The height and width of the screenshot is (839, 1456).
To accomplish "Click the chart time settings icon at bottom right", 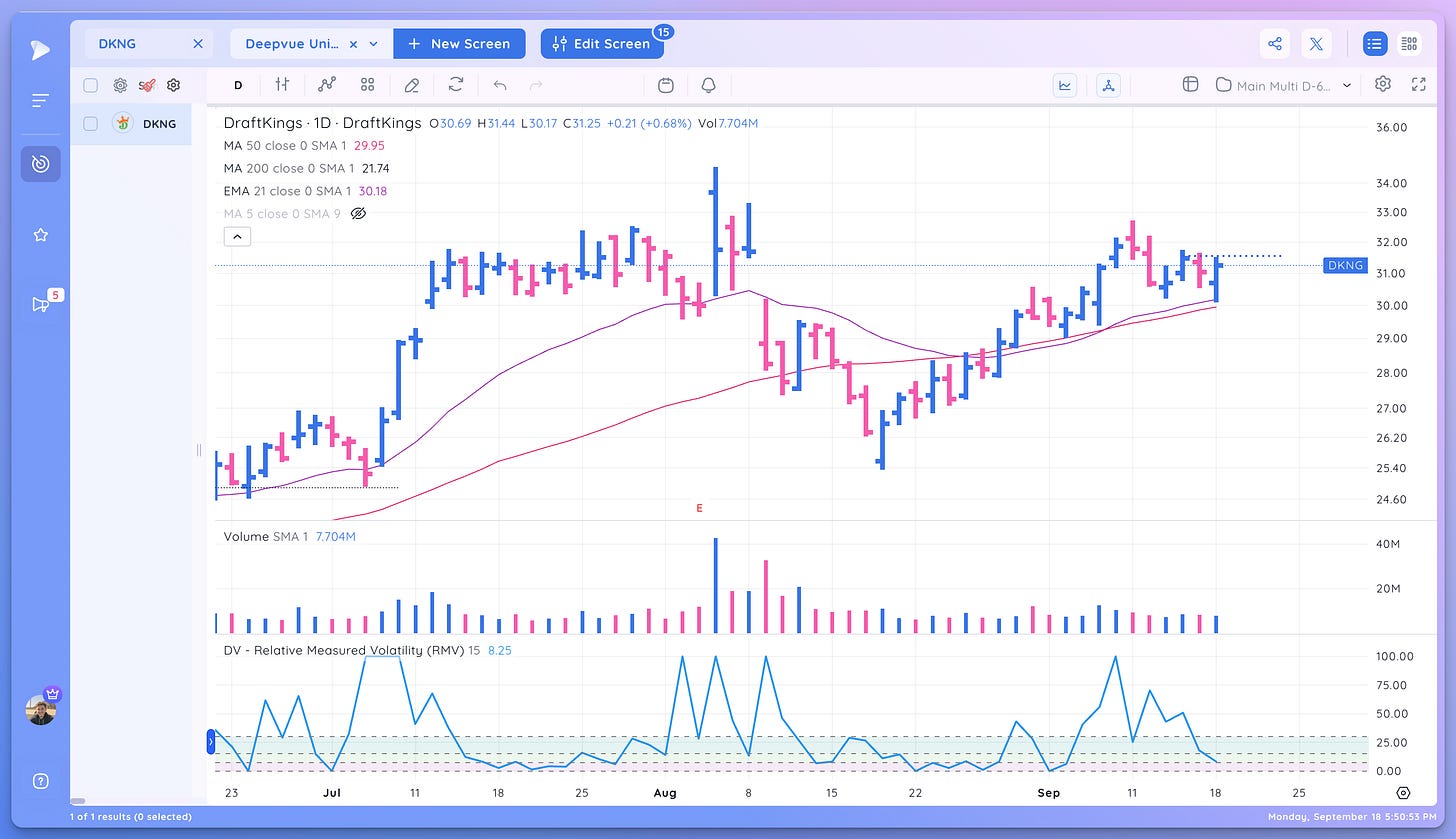I will [x=1403, y=792].
